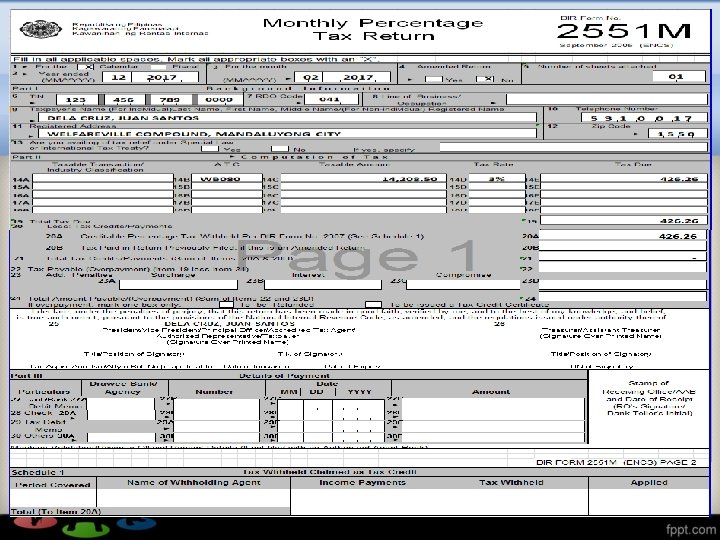The image size is (720, 540).
Task: Click Surcharge field 23A
Action: click(x=178, y=284)
